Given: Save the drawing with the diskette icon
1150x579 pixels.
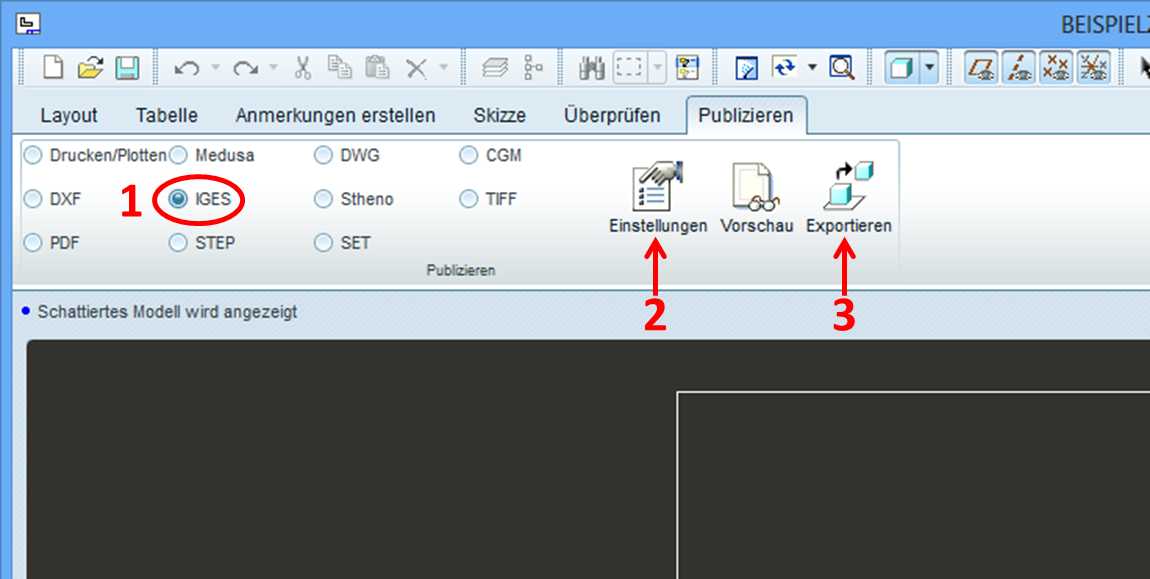Looking at the screenshot, I should pyautogui.click(x=126, y=68).
